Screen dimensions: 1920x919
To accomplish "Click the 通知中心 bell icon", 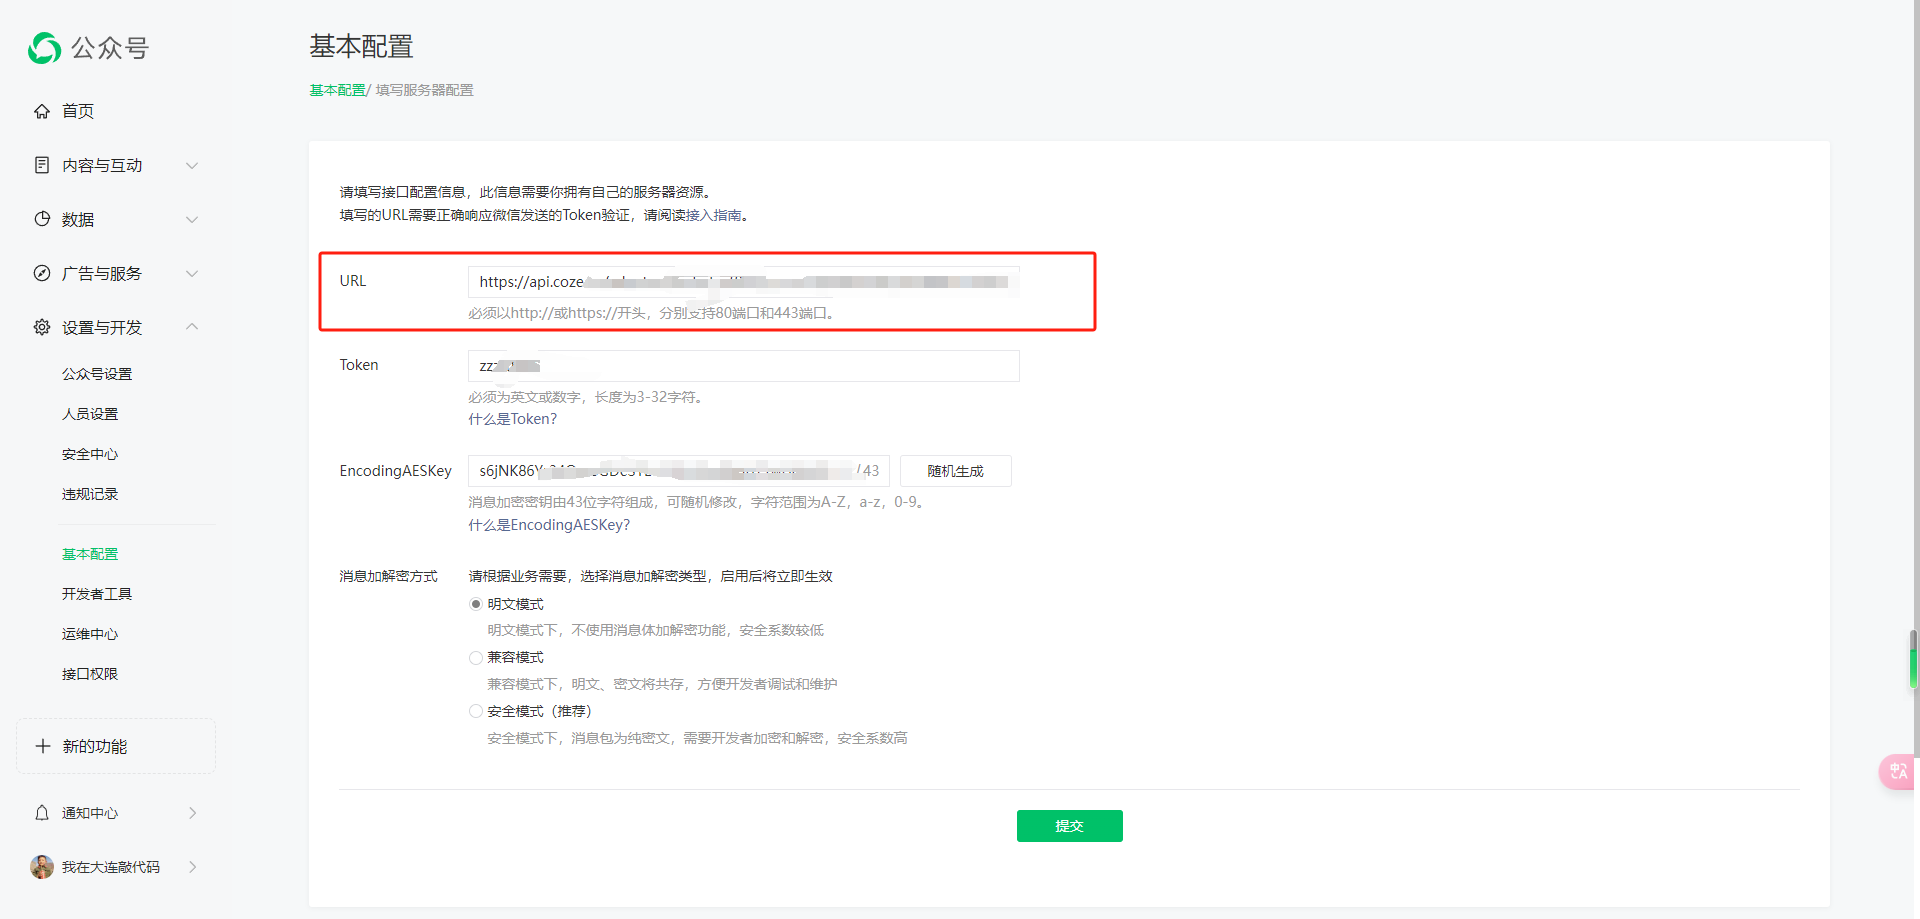I will tap(42, 813).
